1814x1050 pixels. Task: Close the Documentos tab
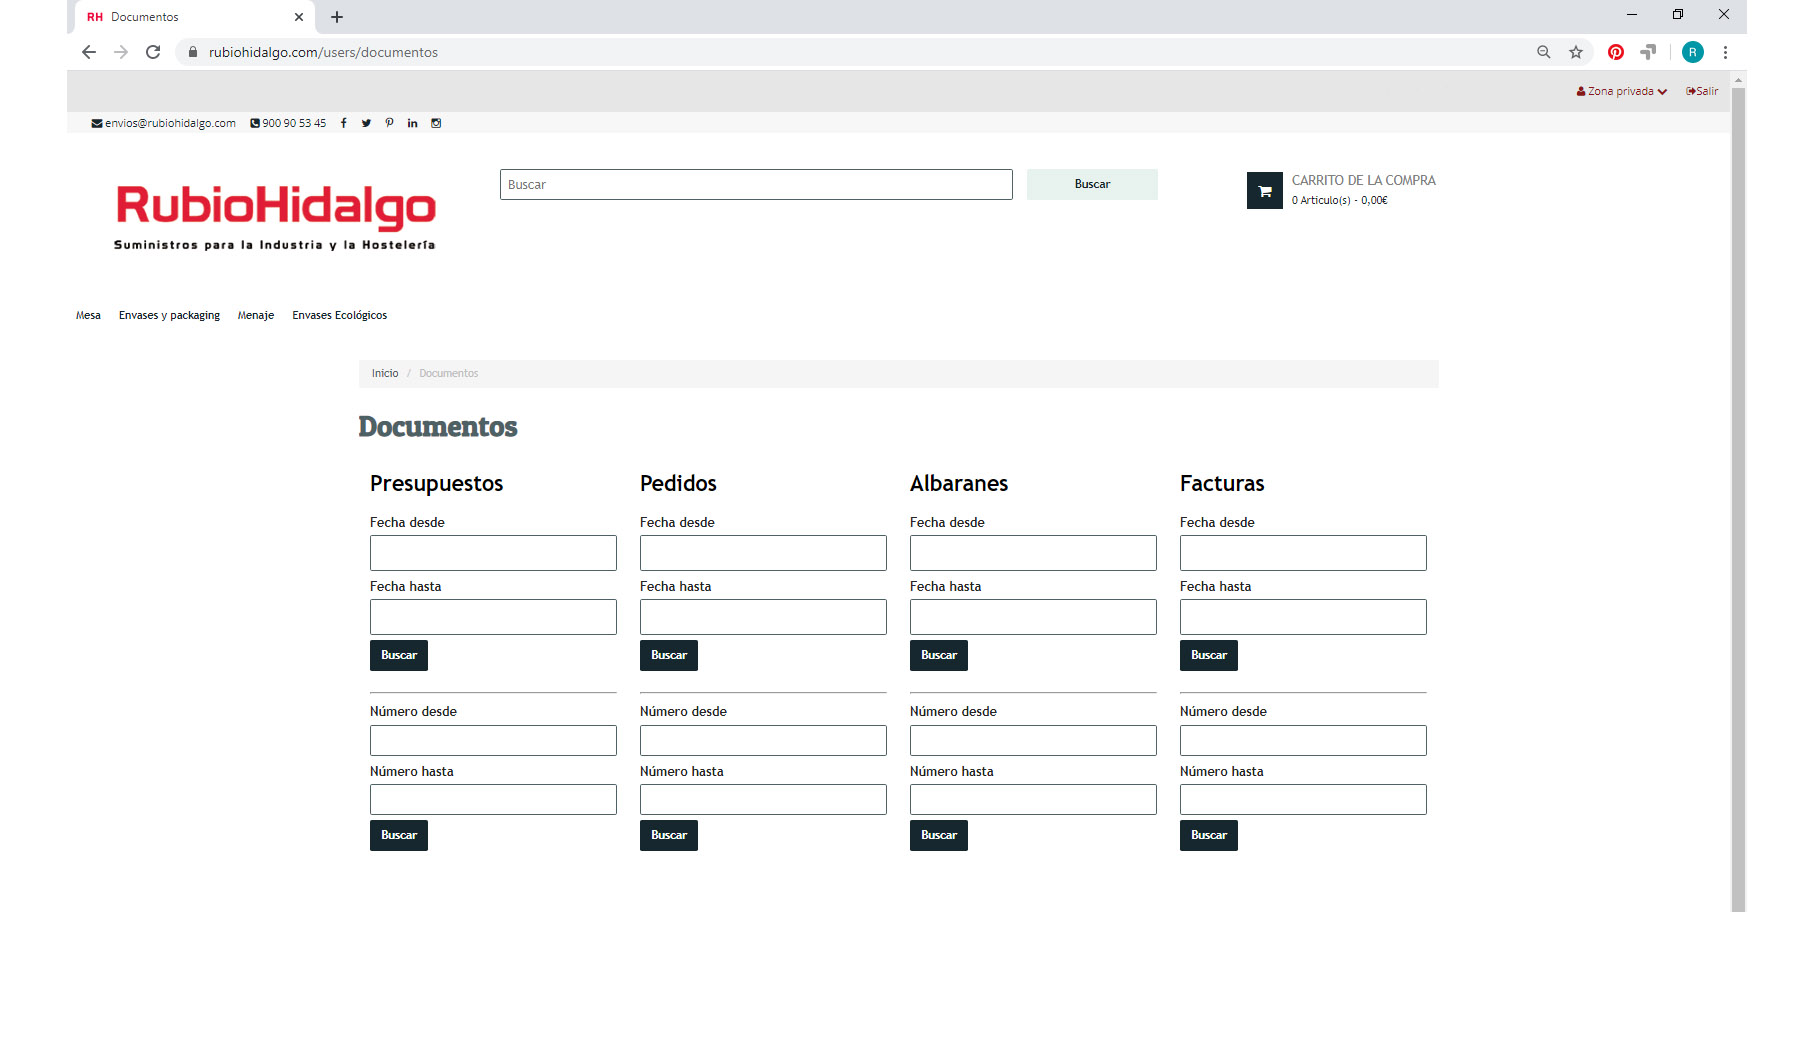click(299, 17)
